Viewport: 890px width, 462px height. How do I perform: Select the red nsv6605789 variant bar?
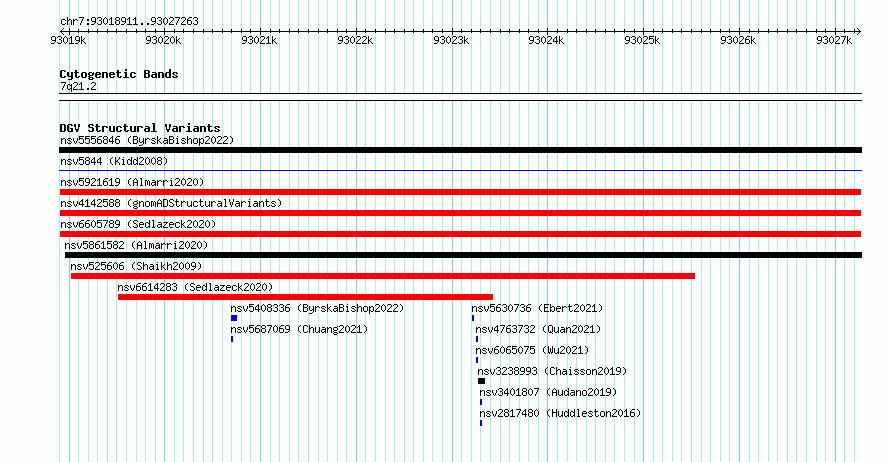point(460,234)
